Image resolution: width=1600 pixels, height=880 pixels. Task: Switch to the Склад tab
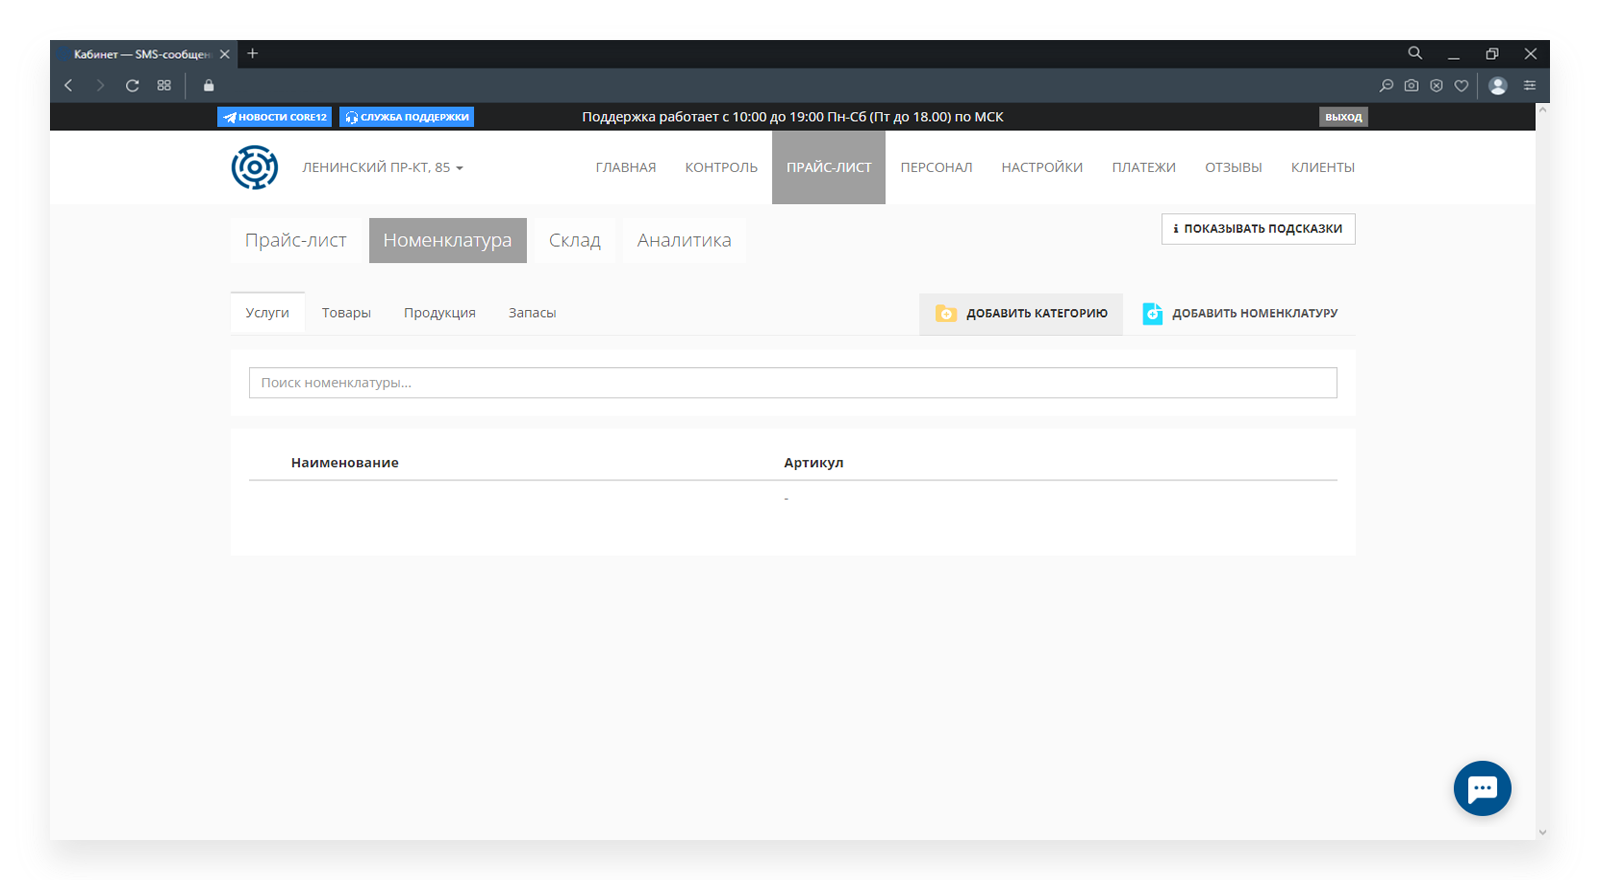coord(575,240)
